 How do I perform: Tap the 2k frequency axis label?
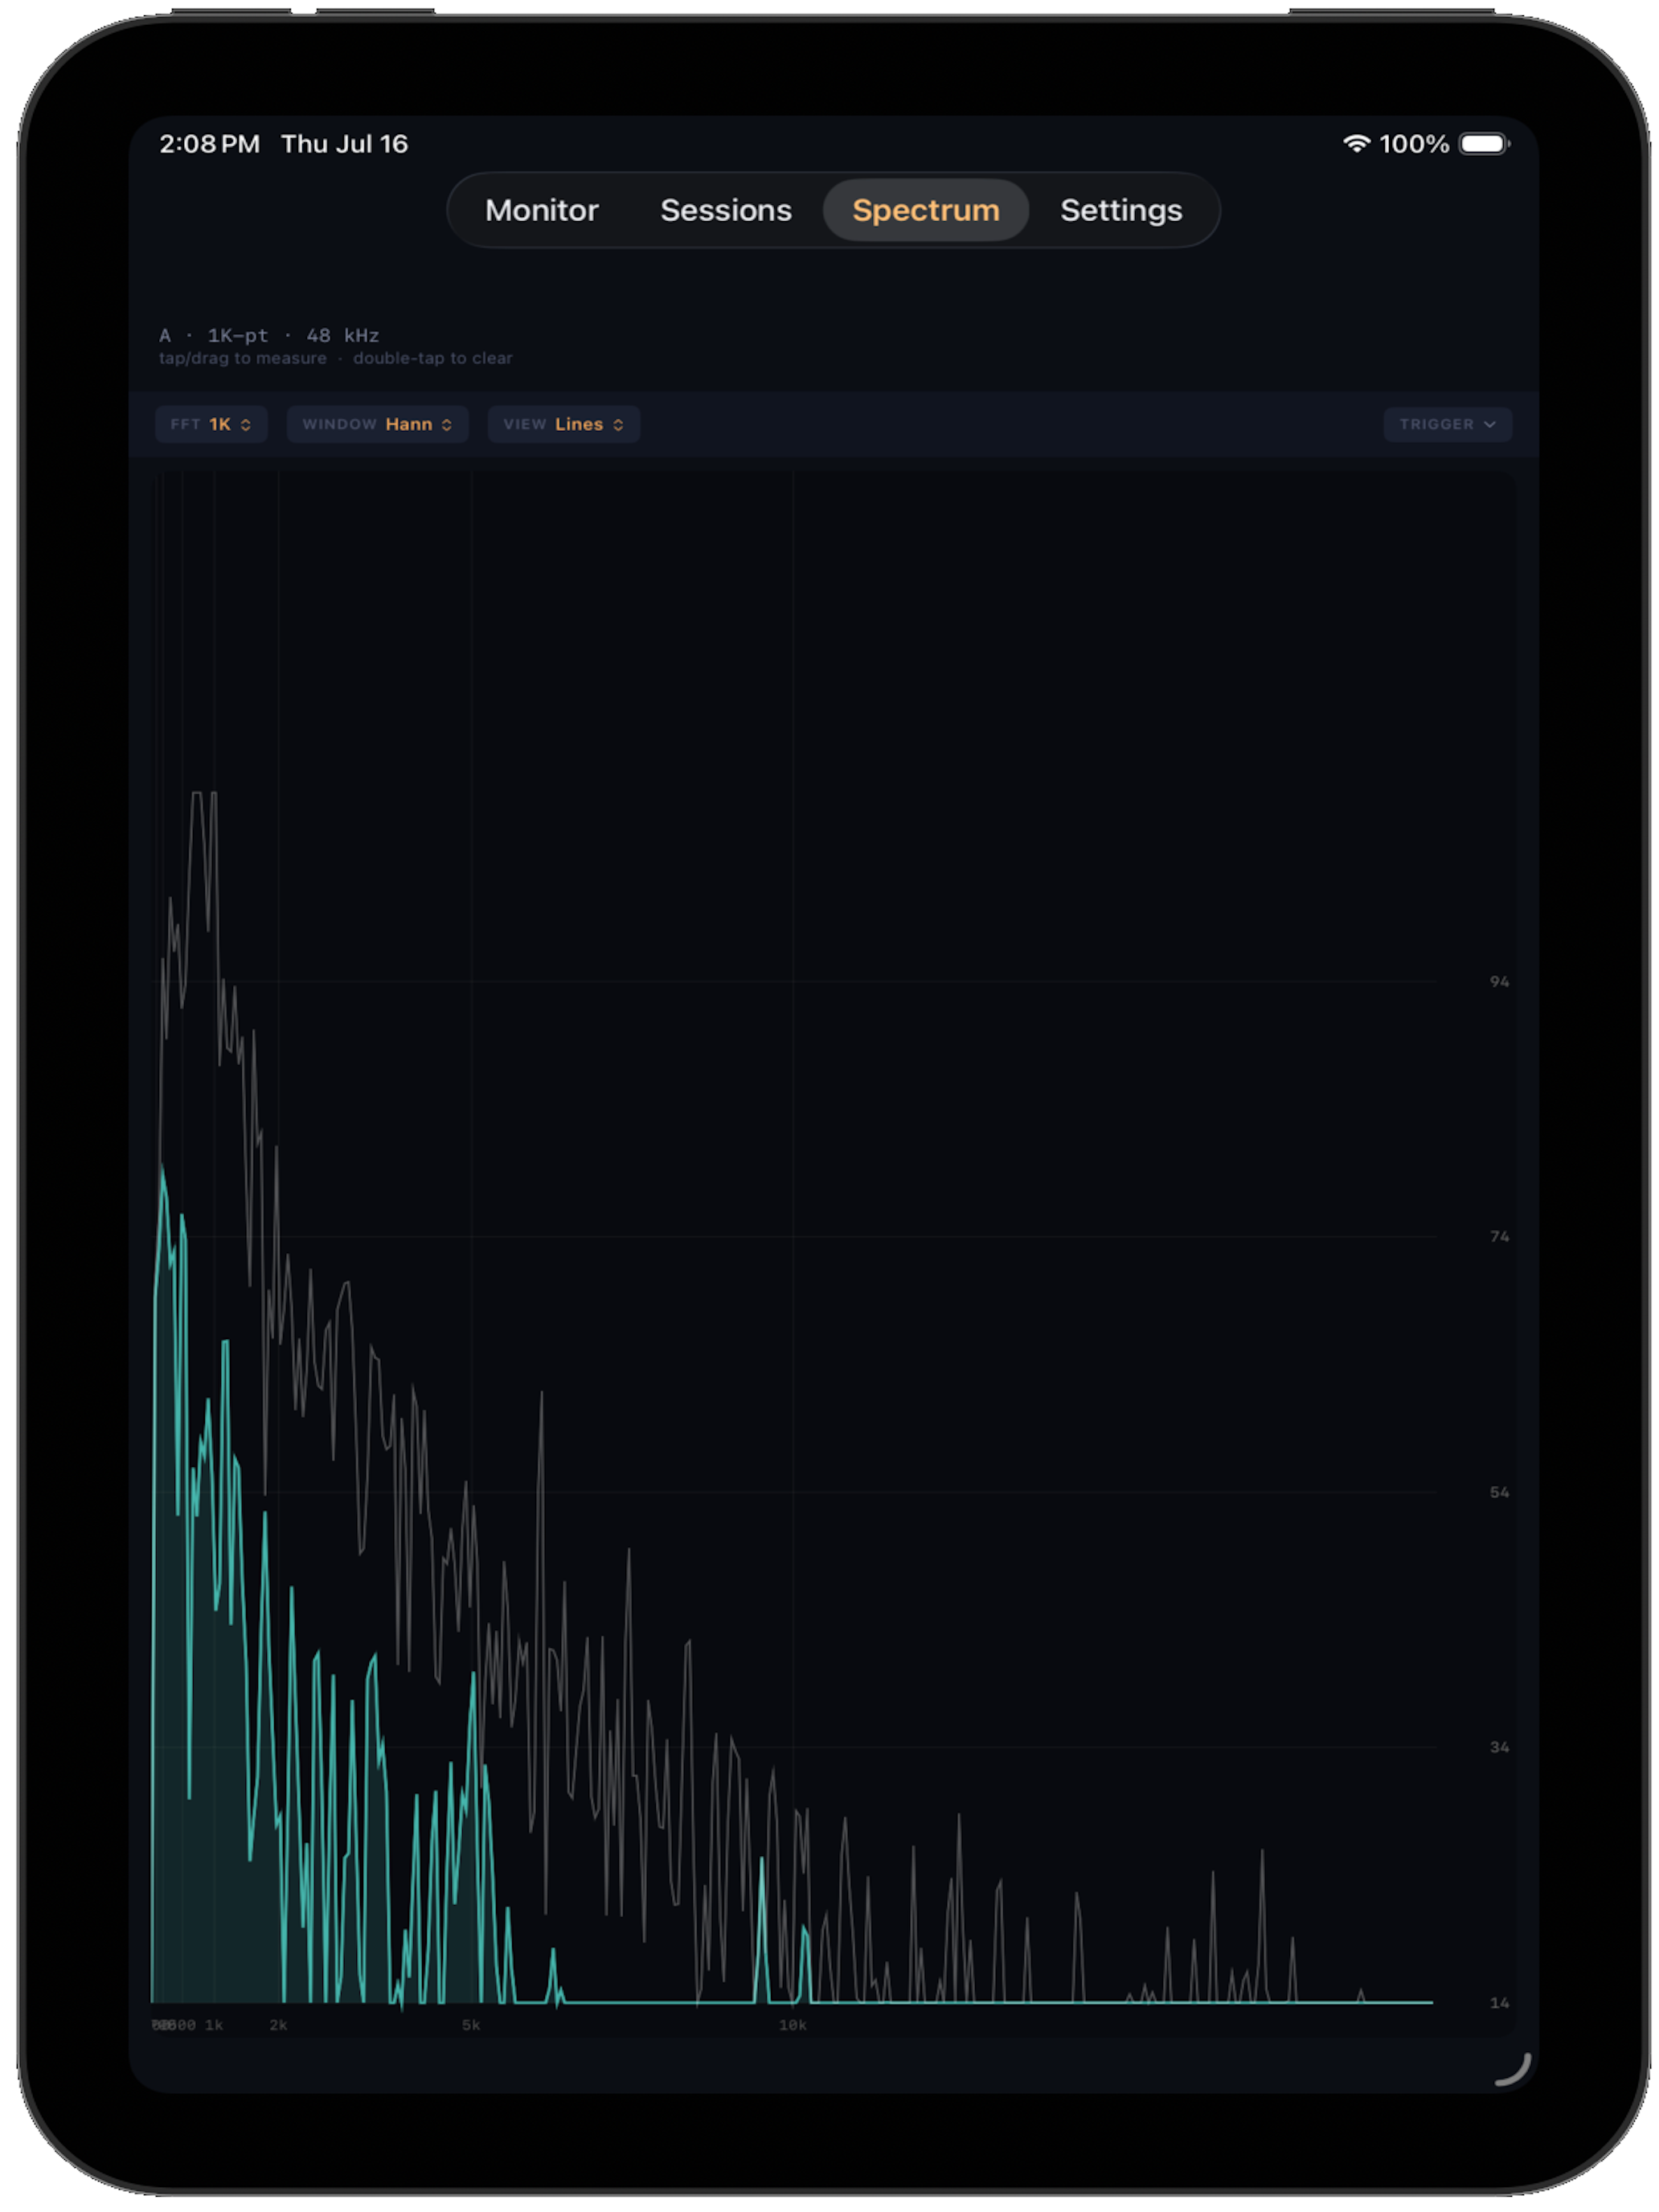point(278,2025)
